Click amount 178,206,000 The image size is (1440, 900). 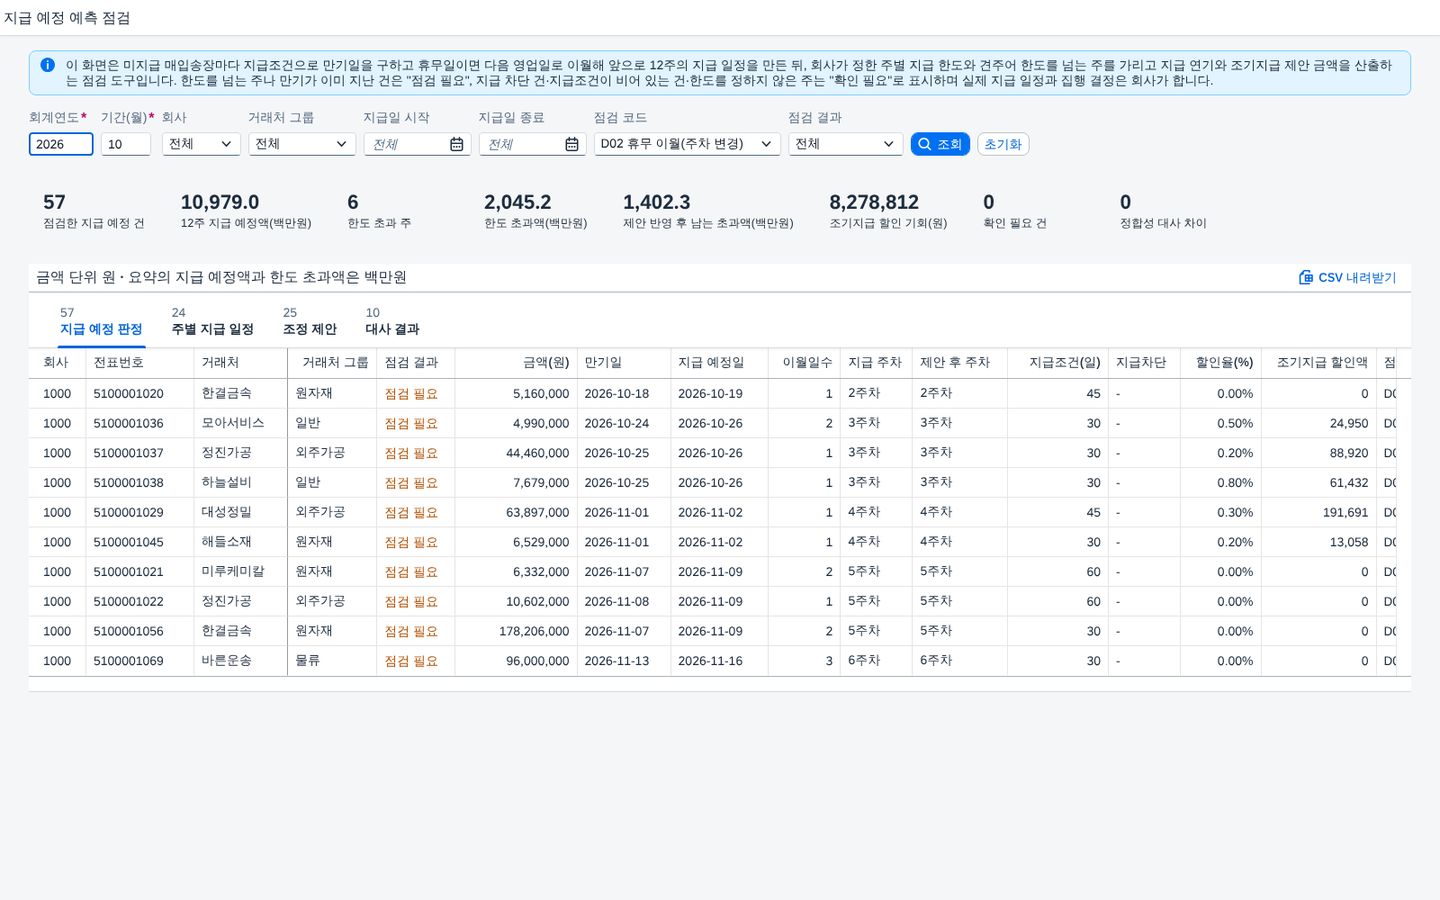(534, 631)
